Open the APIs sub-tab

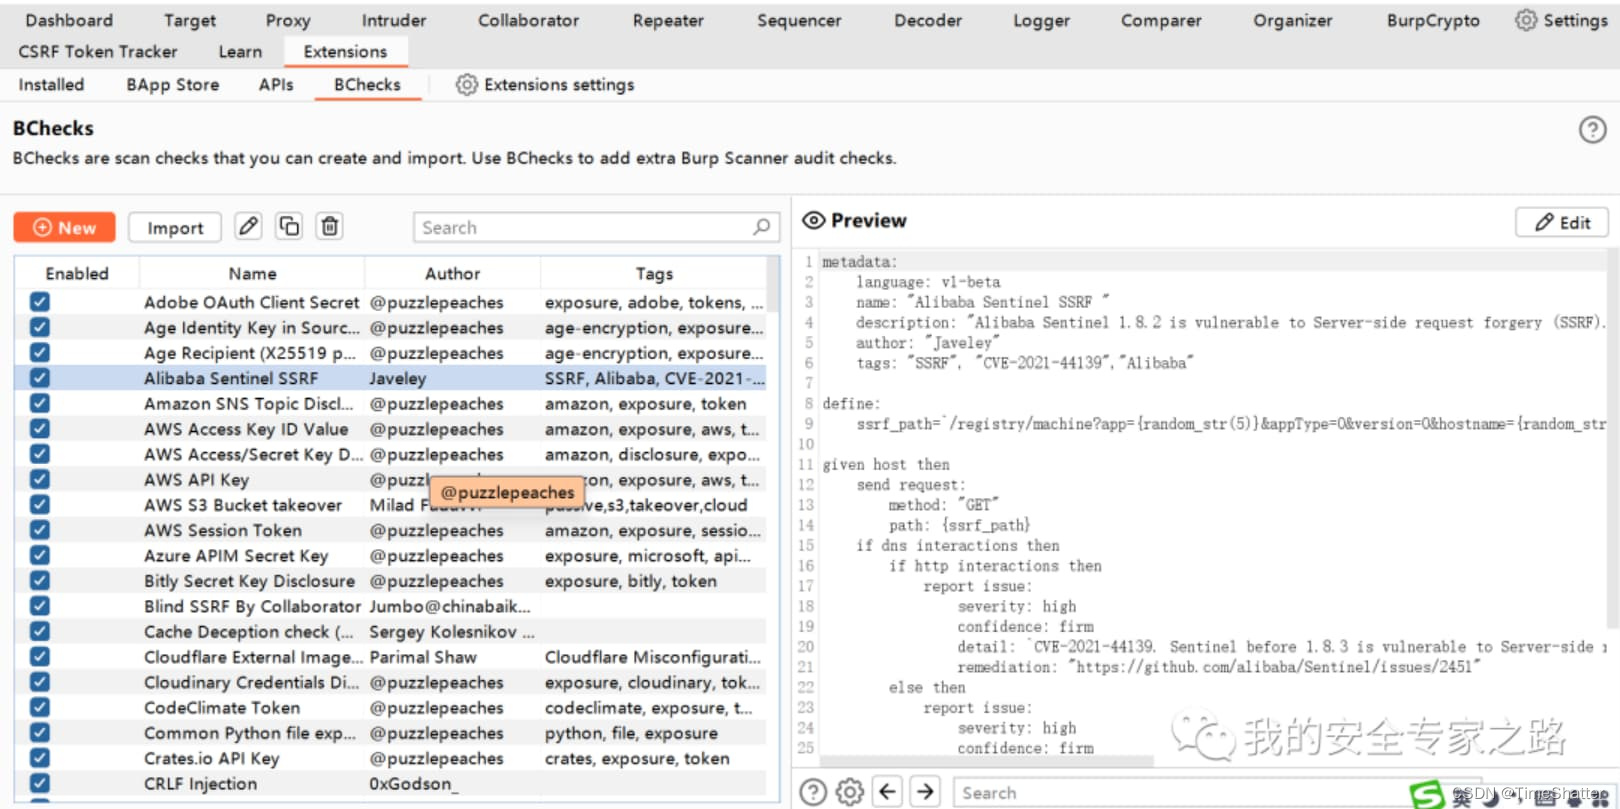point(276,85)
